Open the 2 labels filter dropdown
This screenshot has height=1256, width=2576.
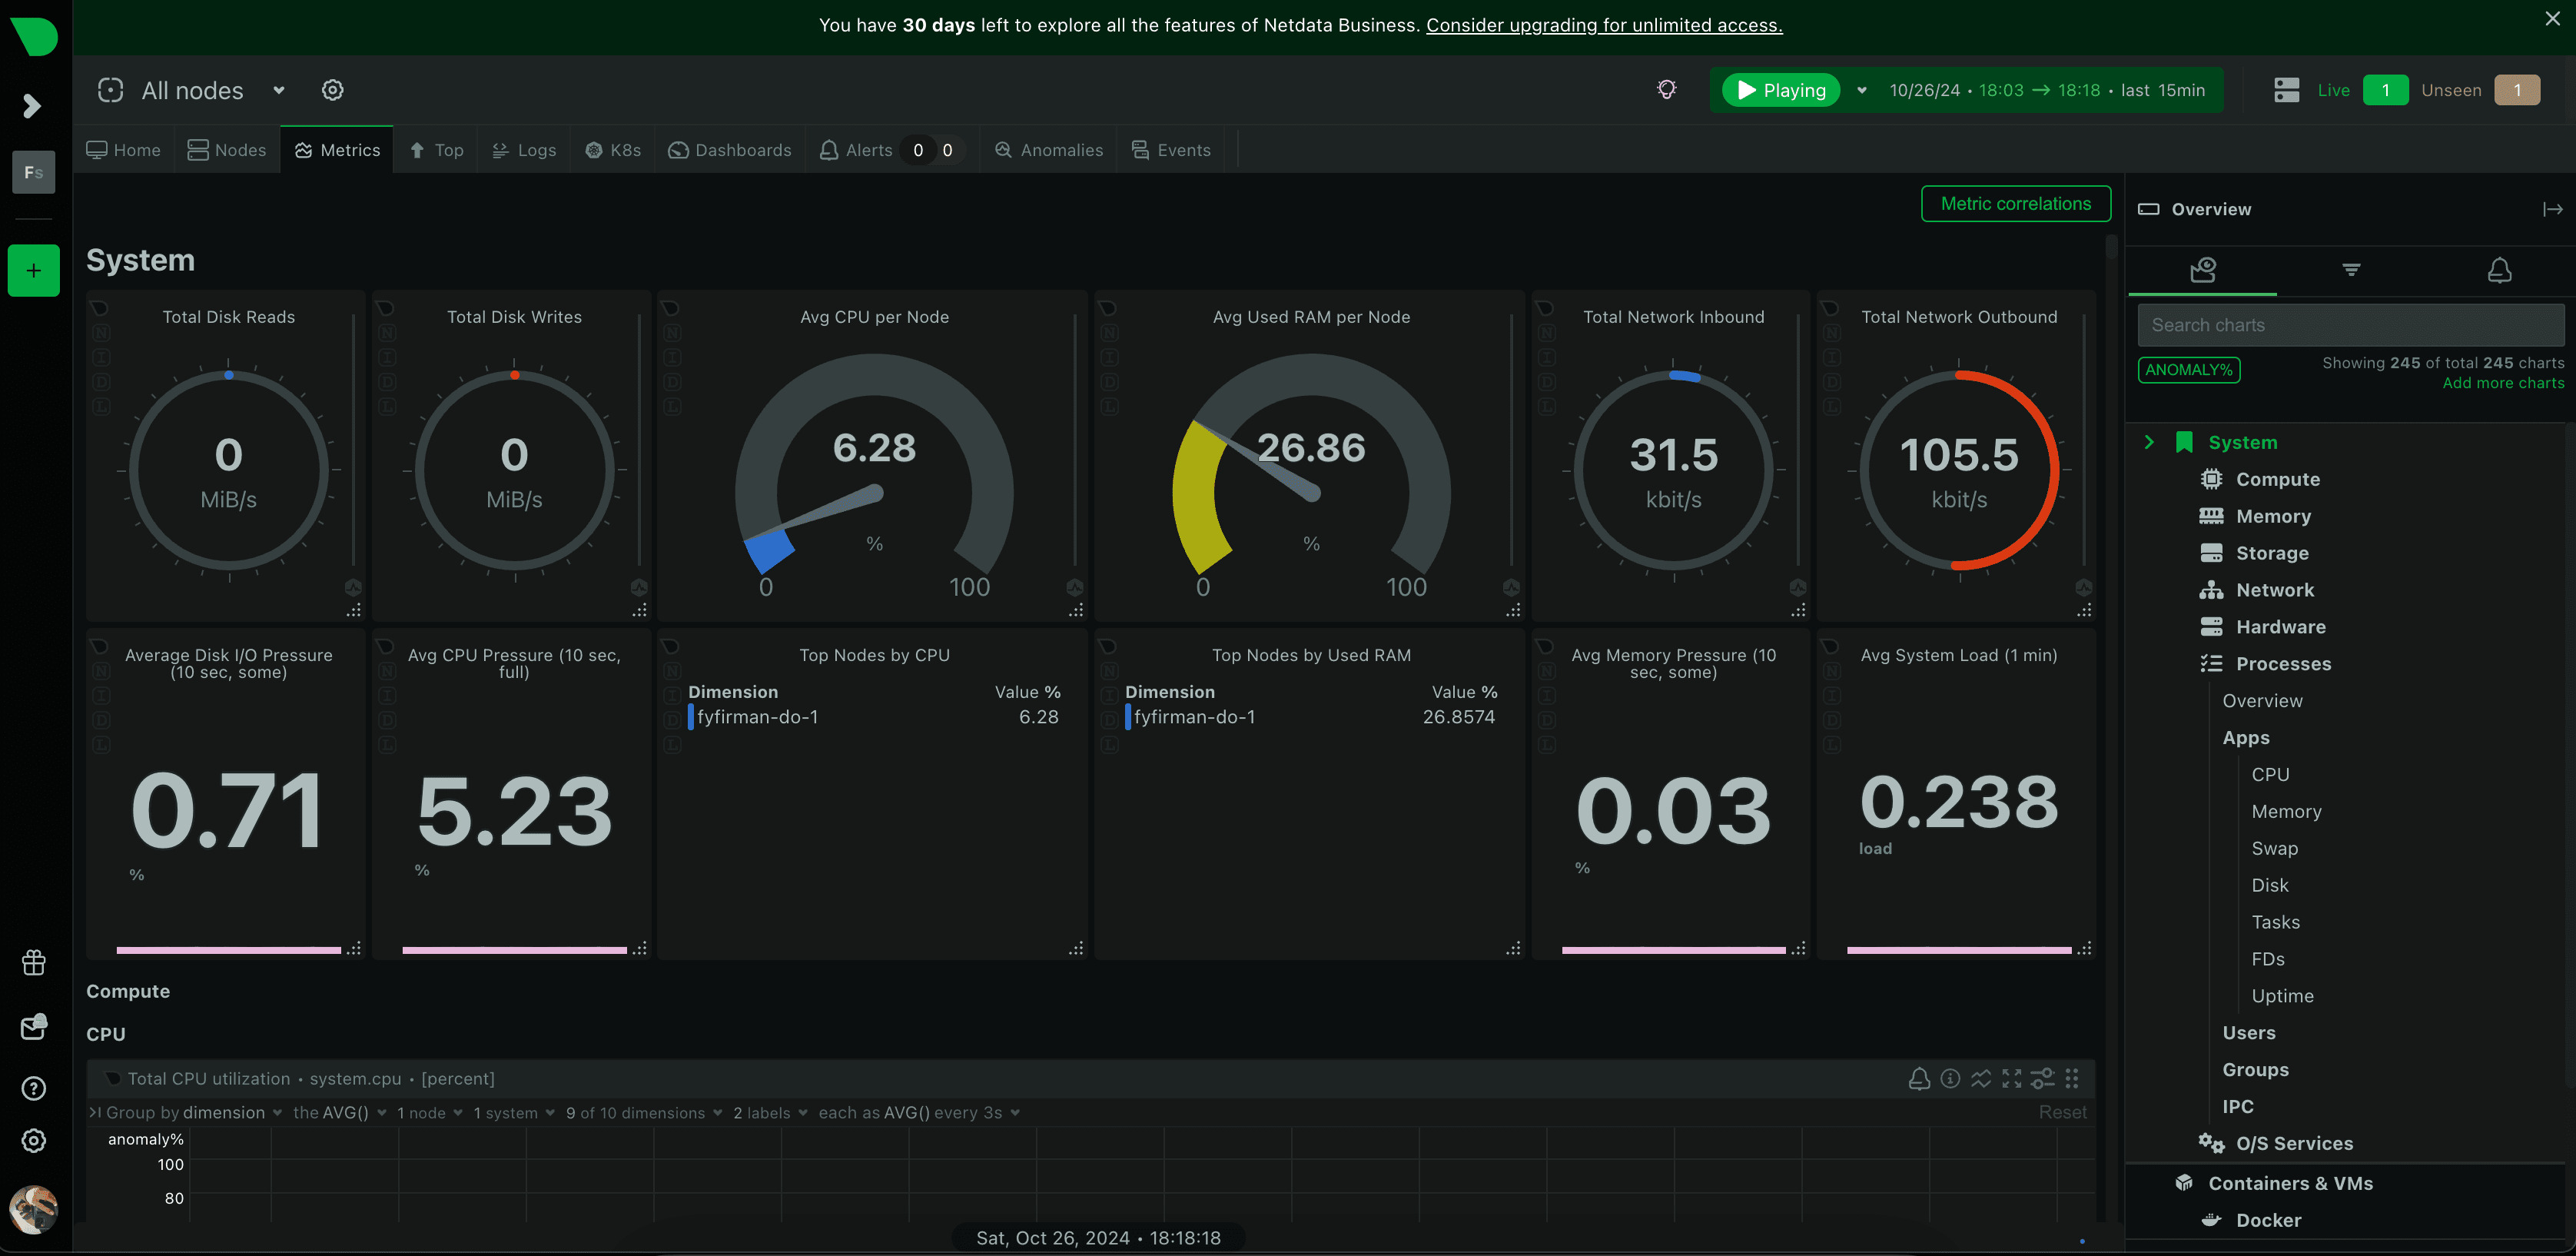(770, 1113)
